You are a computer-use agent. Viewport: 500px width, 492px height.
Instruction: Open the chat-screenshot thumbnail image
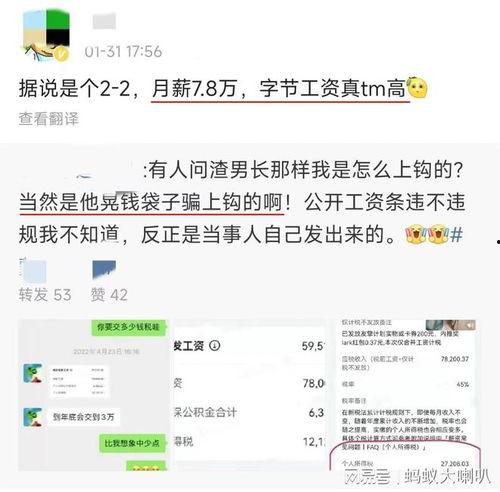94,395
